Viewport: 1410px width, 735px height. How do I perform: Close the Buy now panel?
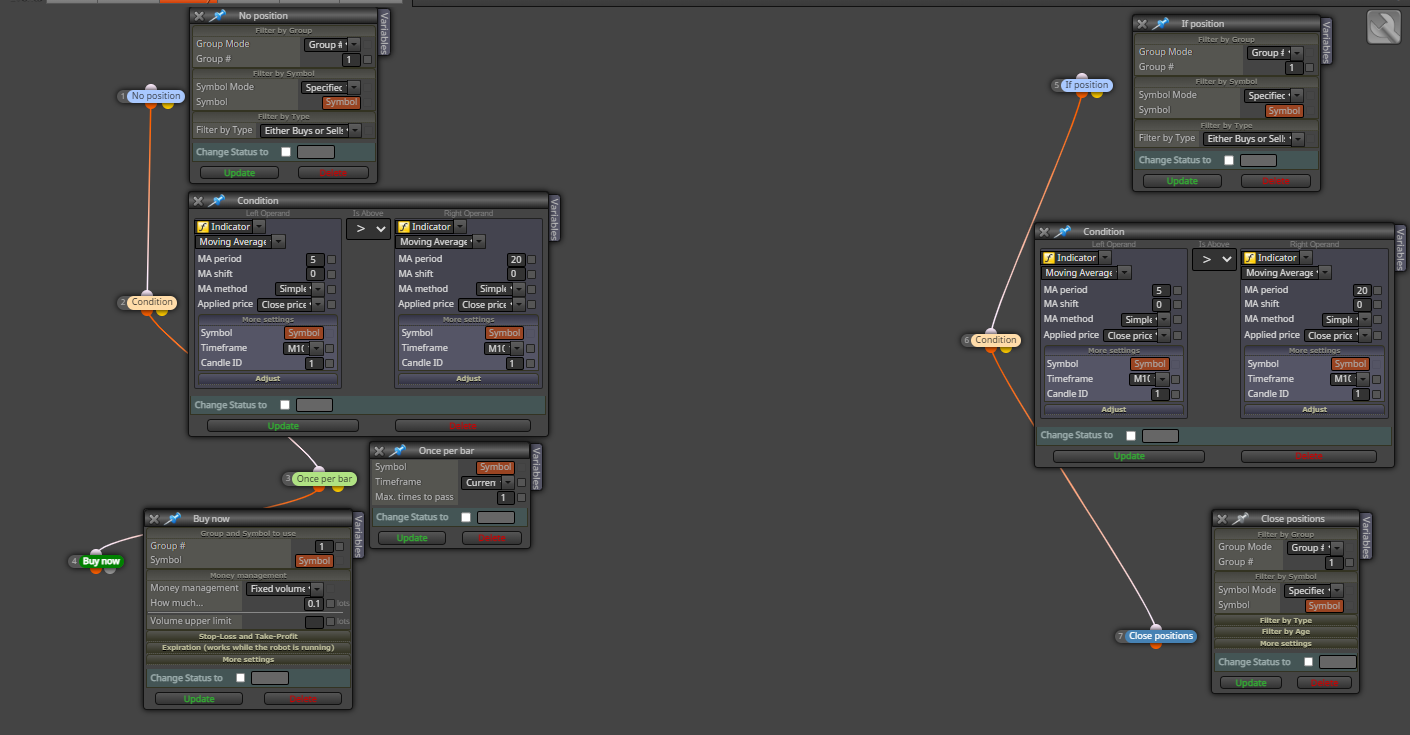tap(154, 518)
